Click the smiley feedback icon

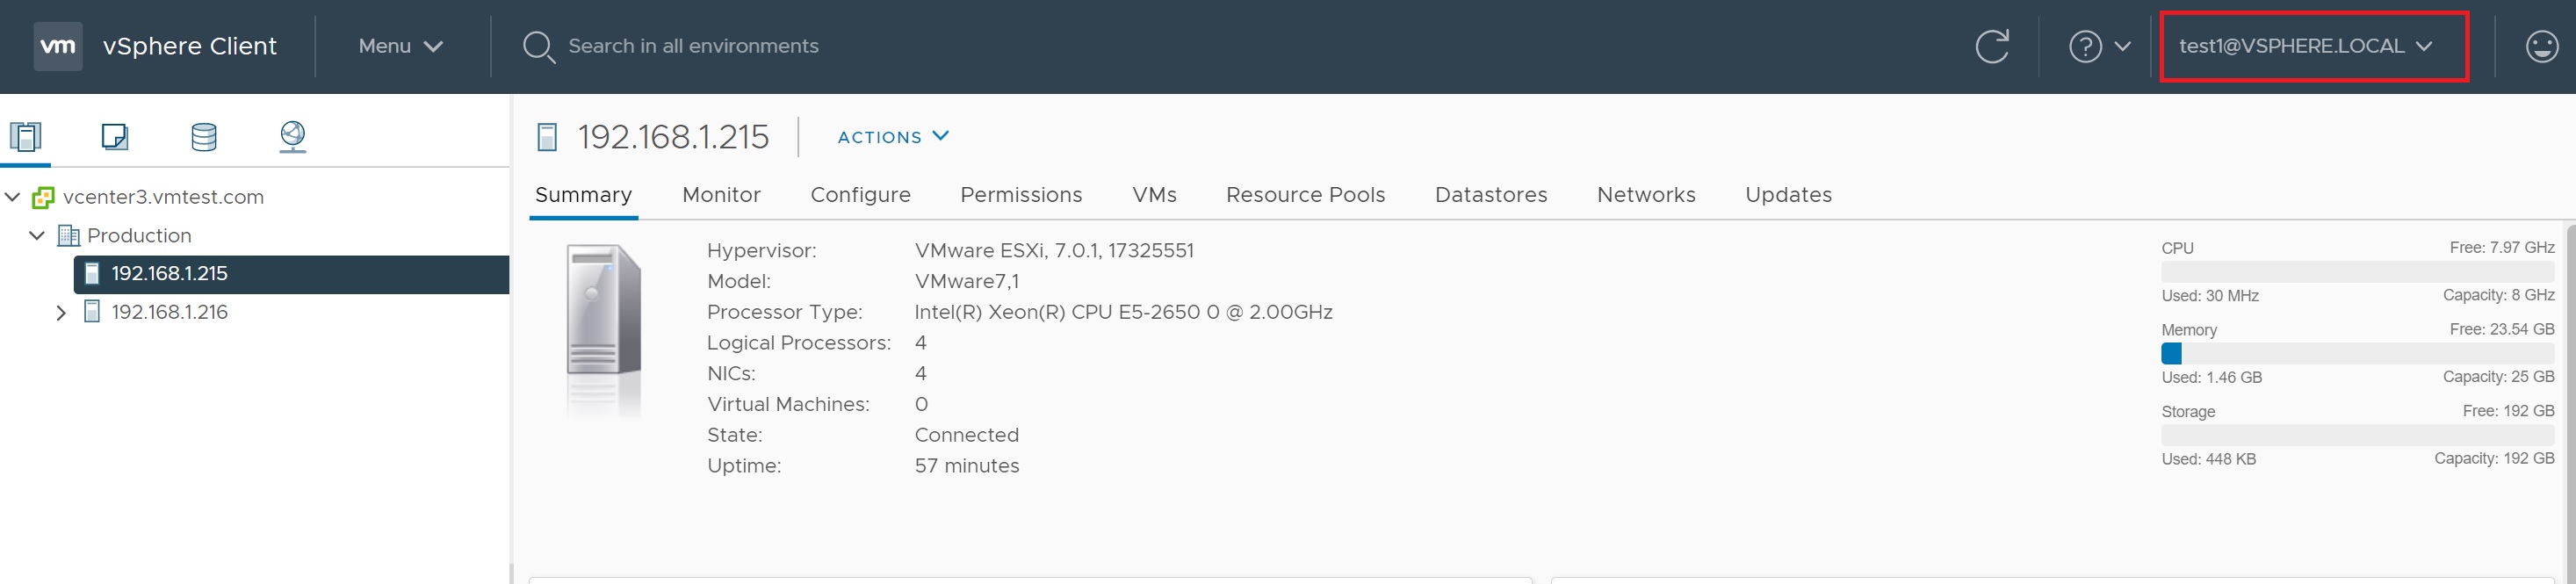coord(2541,46)
